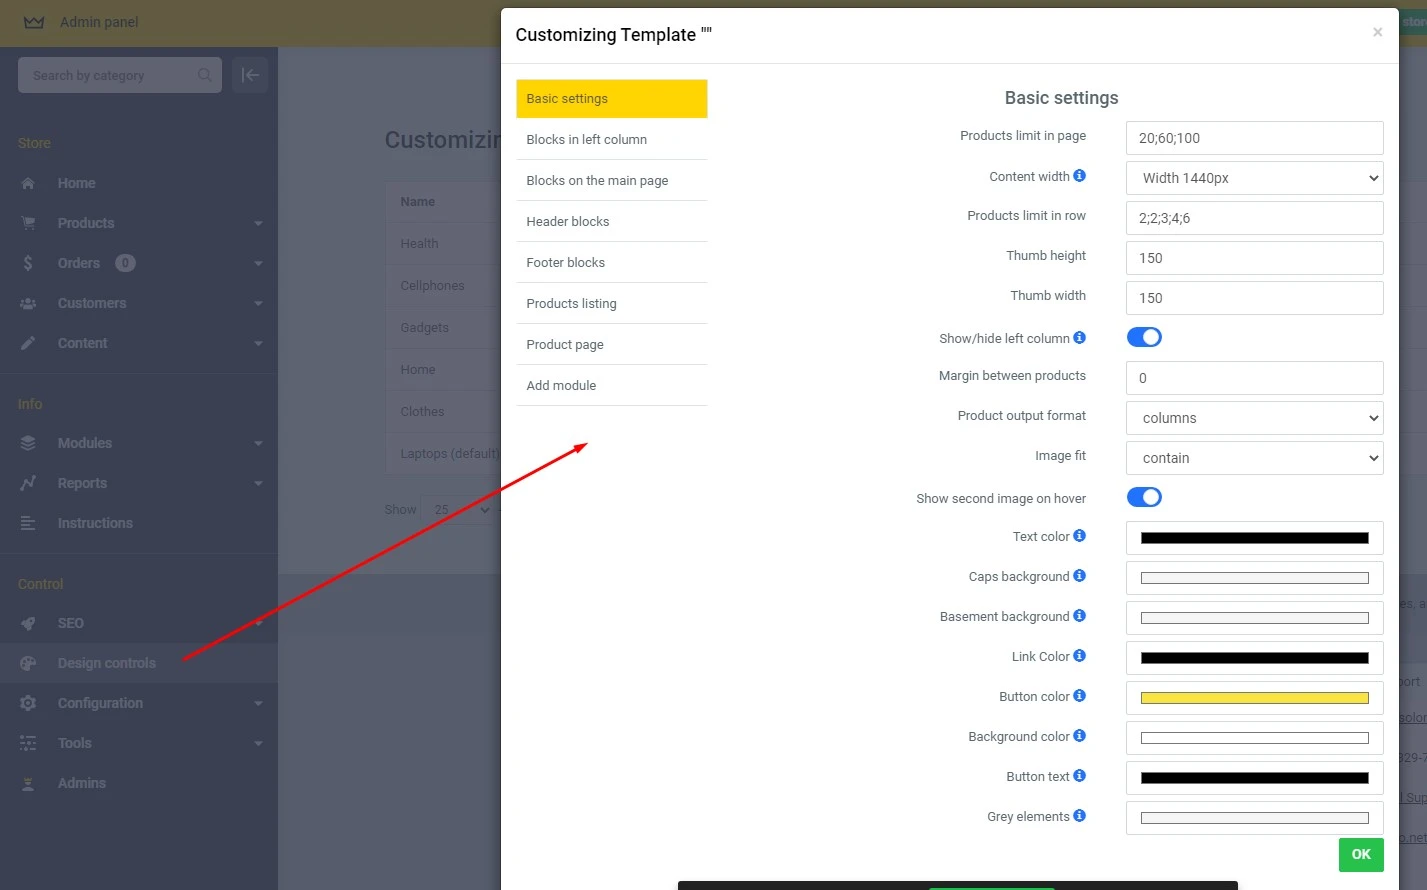
Task: Disable Show second image on hover
Action: point(1144,497)
